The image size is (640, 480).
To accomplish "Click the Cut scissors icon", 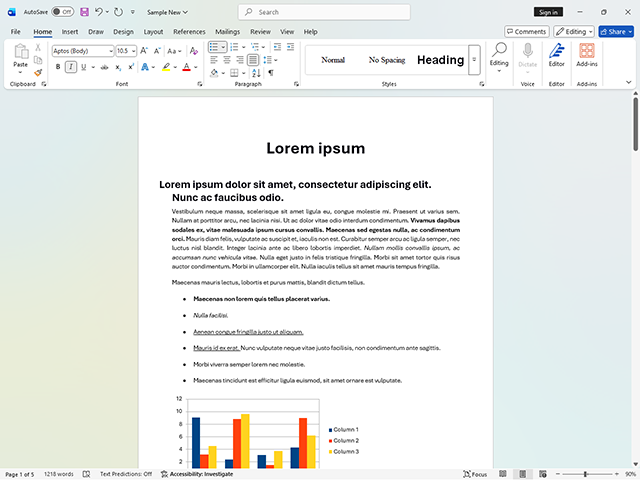I will pyautogui.click(x=38, y=47).
